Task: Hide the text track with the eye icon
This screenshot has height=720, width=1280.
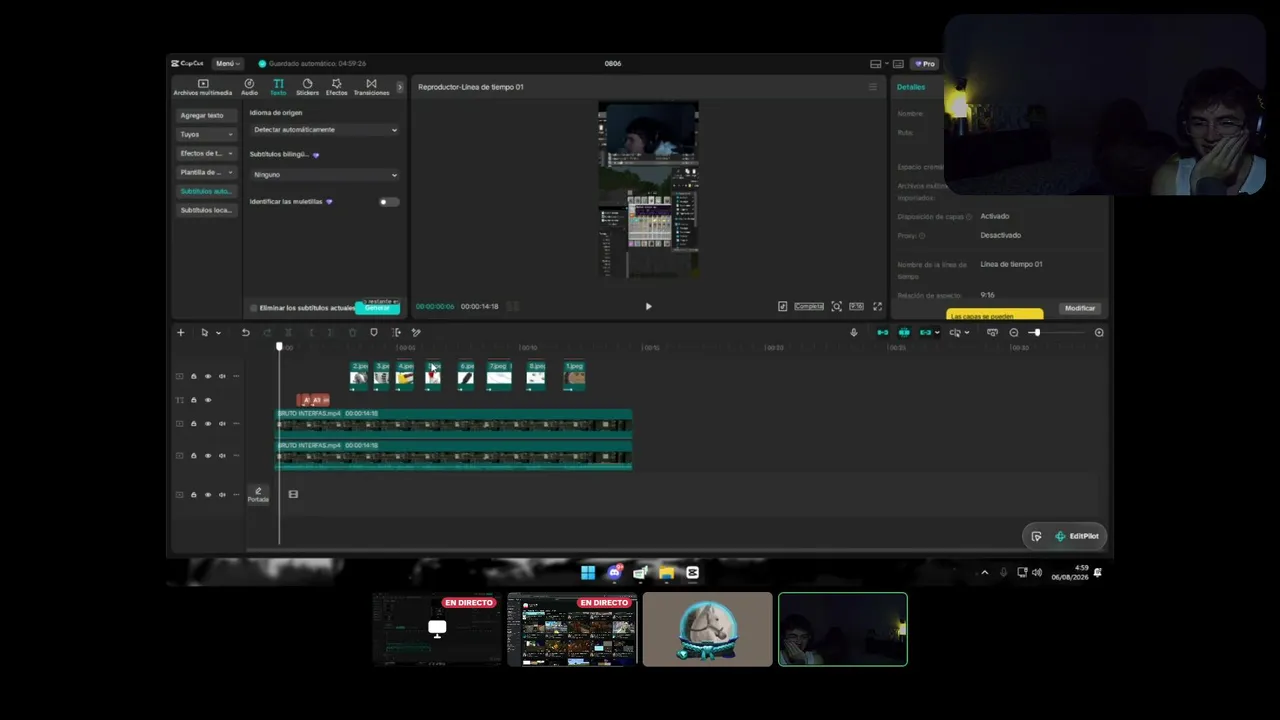Action: coord(208,400)
